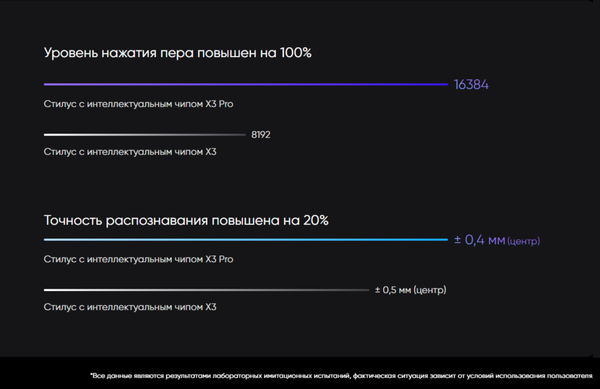The width and height of the screenshot is (600, 389).
Task: Click the footnote starting "*Все данные являются"
Action: click(341, 376)
